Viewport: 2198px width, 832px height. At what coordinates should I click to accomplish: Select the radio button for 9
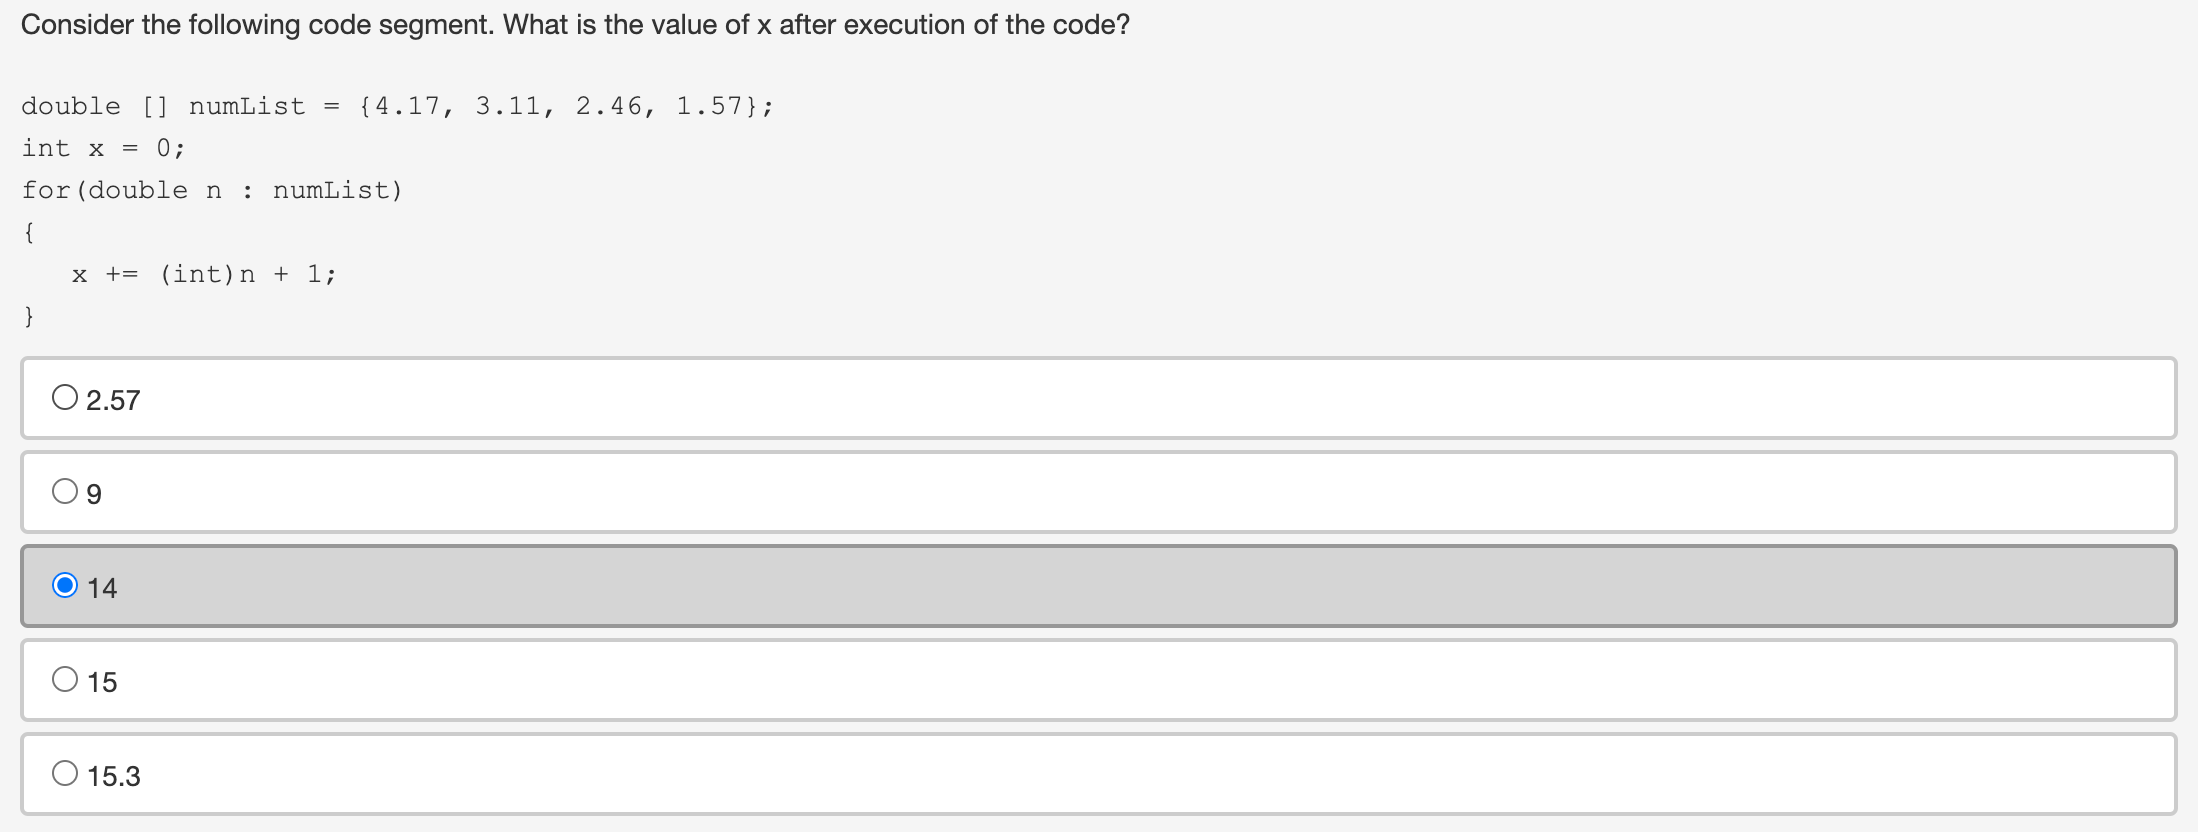tap(65, 489)
